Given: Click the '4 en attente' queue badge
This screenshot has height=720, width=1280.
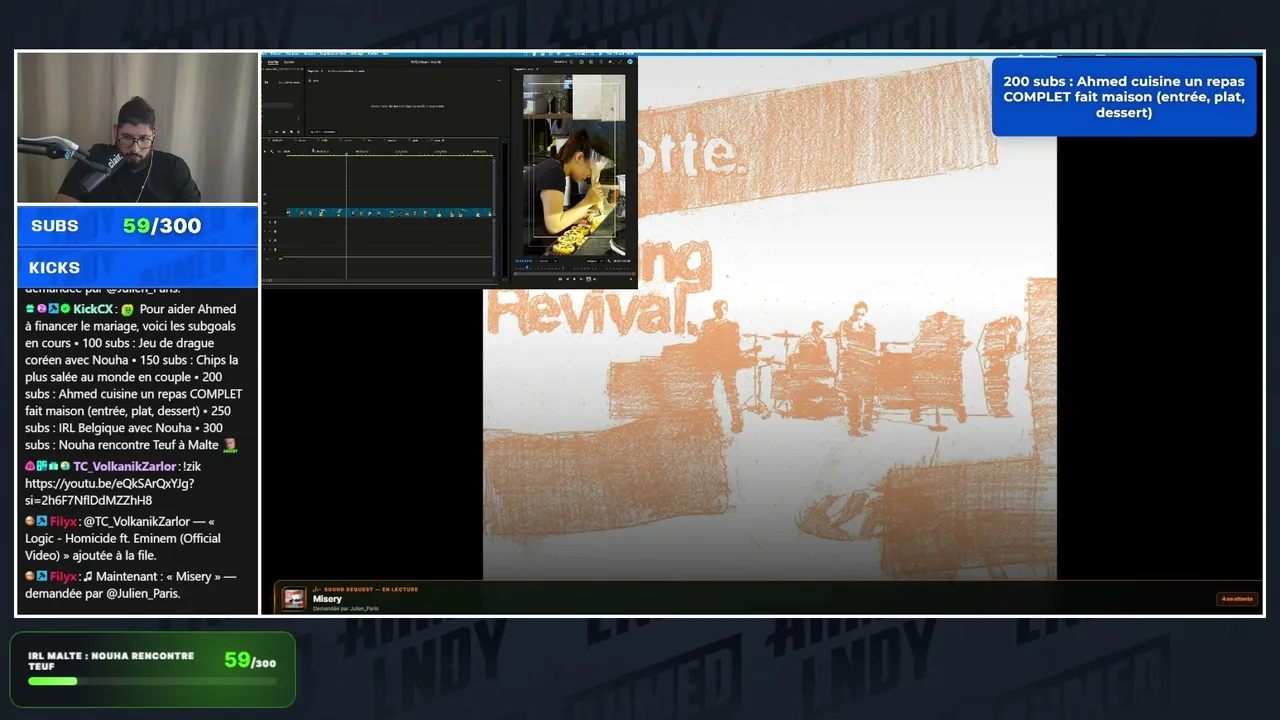Looking at the screenshot, I should pos(1237,599).
